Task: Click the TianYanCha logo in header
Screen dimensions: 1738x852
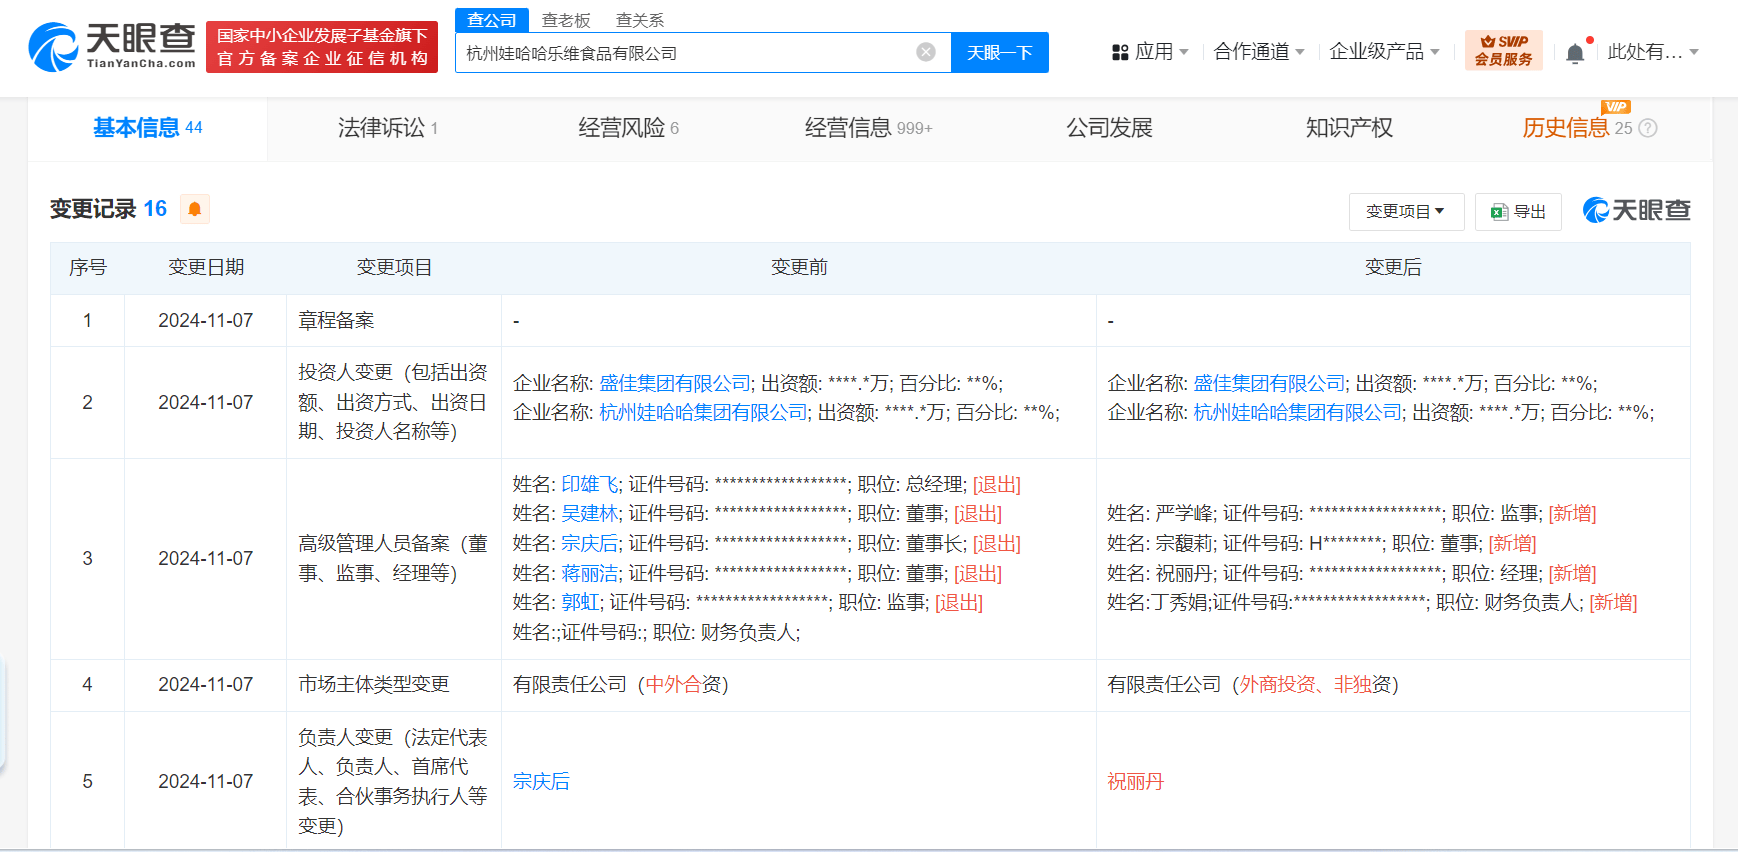Action: 112,46
